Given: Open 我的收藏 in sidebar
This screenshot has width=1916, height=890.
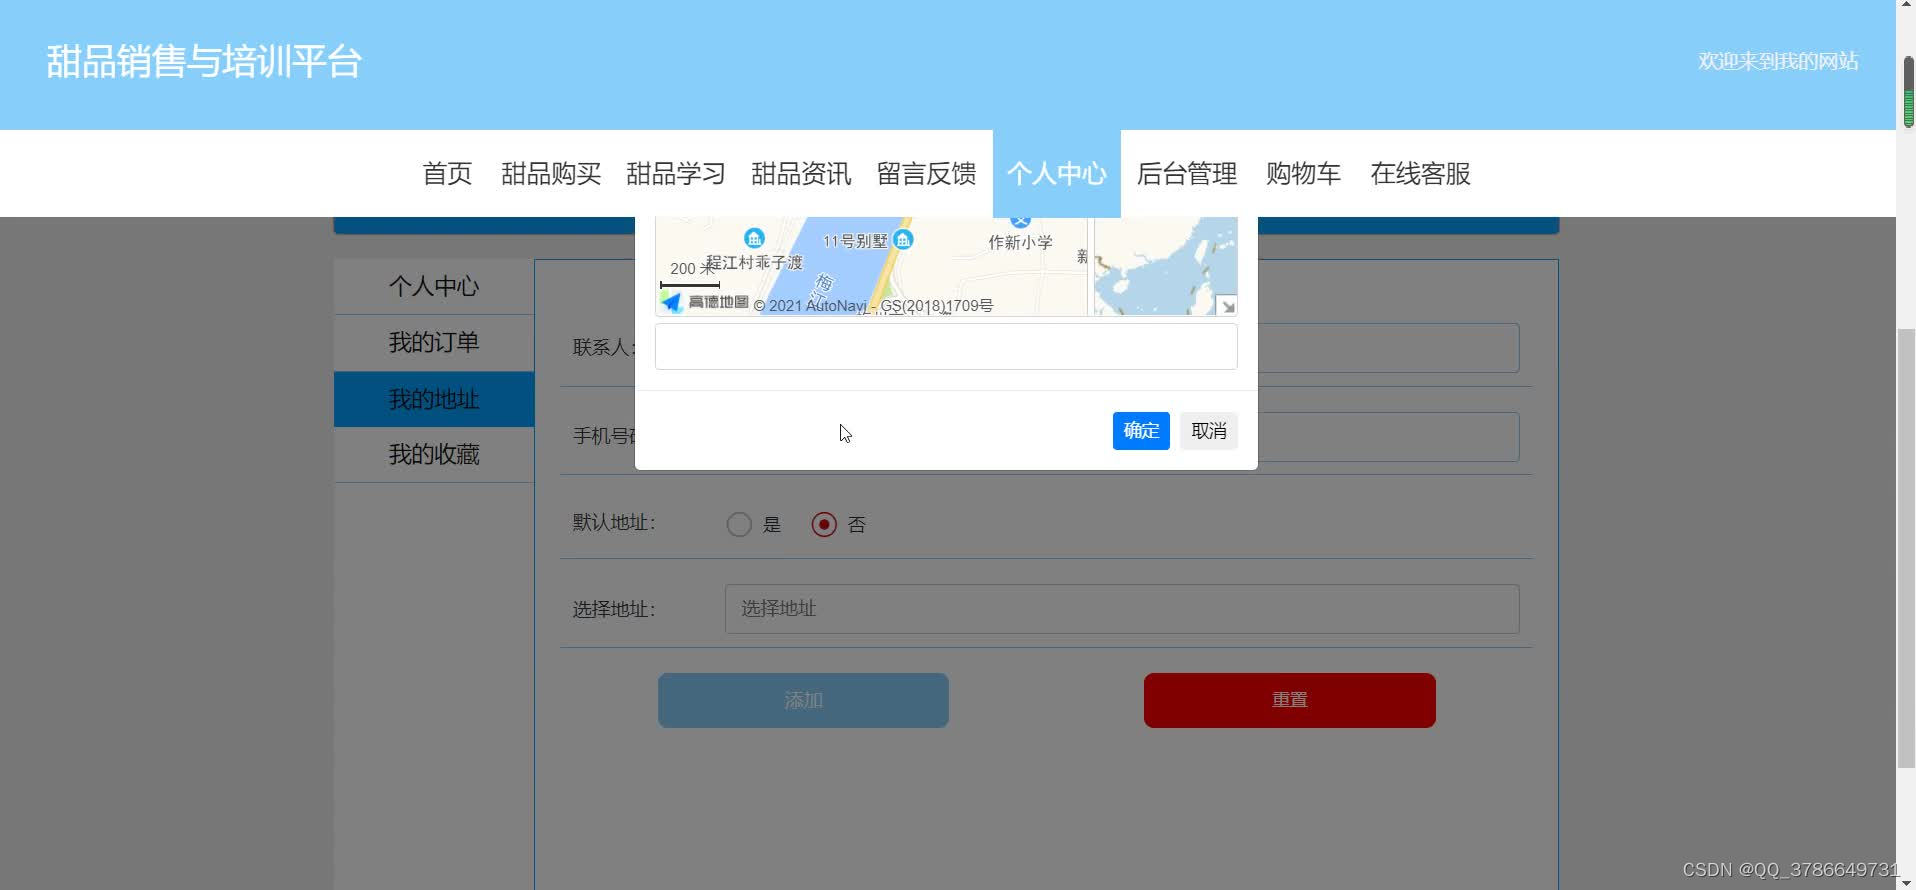Looking at the screenshot, I should pos(434,455).
